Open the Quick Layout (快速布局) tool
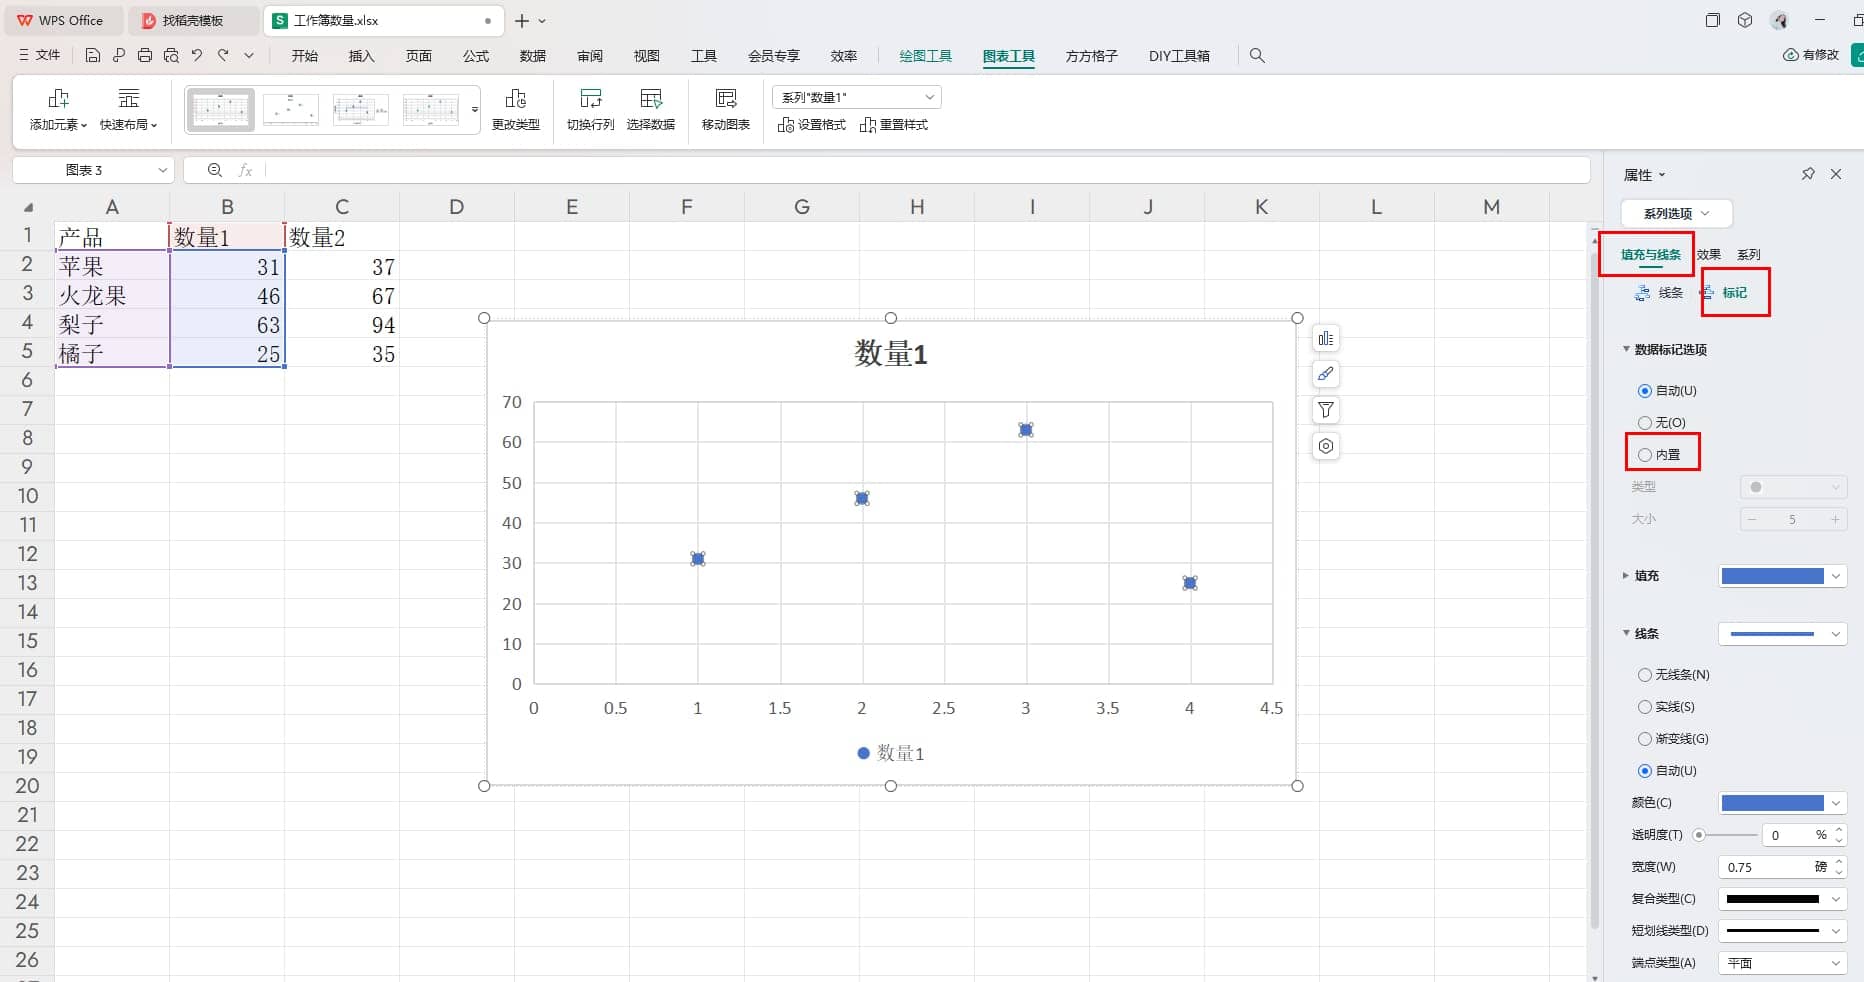Viewport: 1864px width, 982px height. (129, 110)
